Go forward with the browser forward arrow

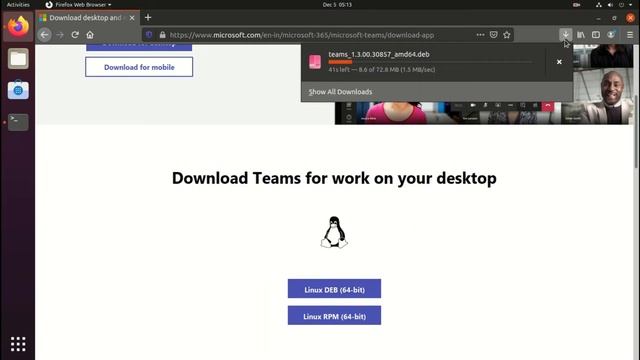click(60, 35)
